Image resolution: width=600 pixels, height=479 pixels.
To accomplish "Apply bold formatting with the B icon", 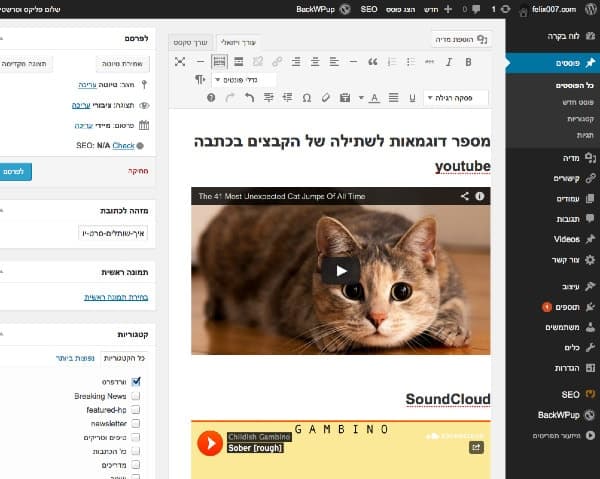I will [x=468, y=62].
